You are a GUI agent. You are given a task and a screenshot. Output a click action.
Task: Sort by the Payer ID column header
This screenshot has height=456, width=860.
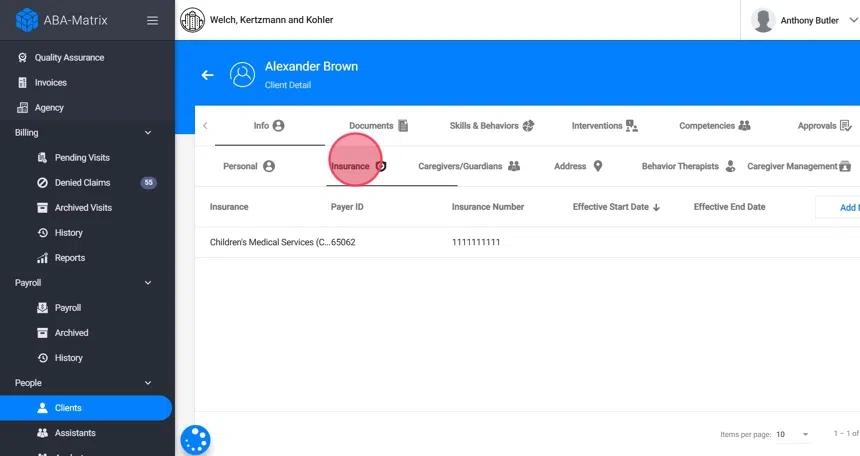pyautogui.click(x=347, y=207)
